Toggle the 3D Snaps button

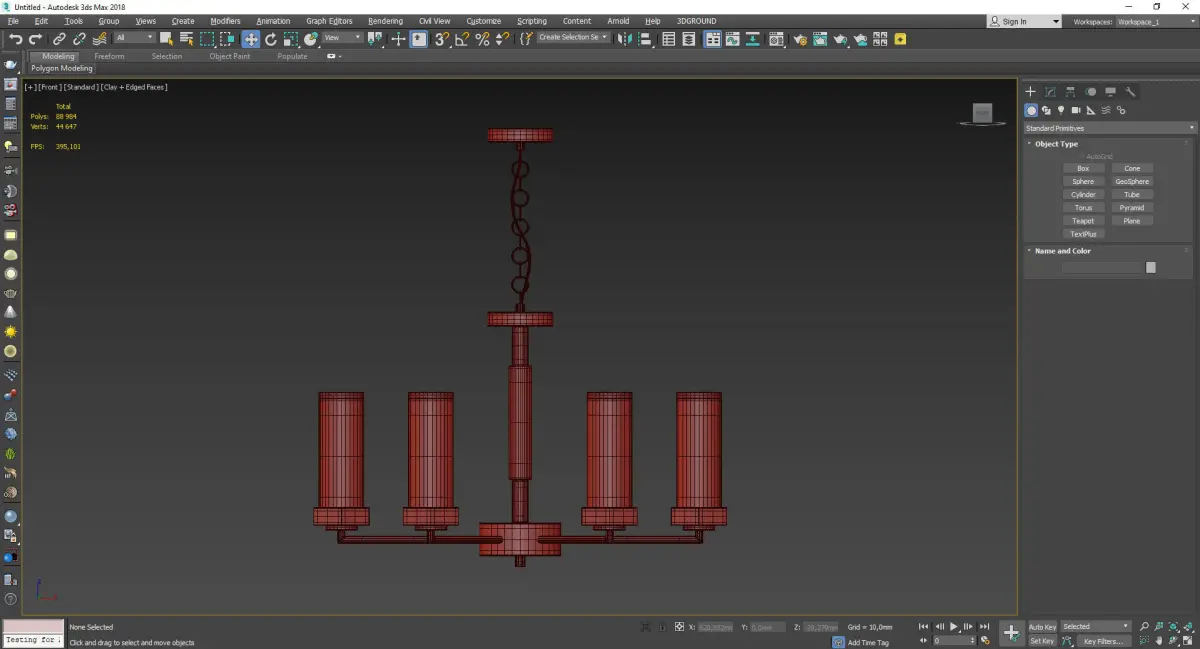[x=441, y=39]
